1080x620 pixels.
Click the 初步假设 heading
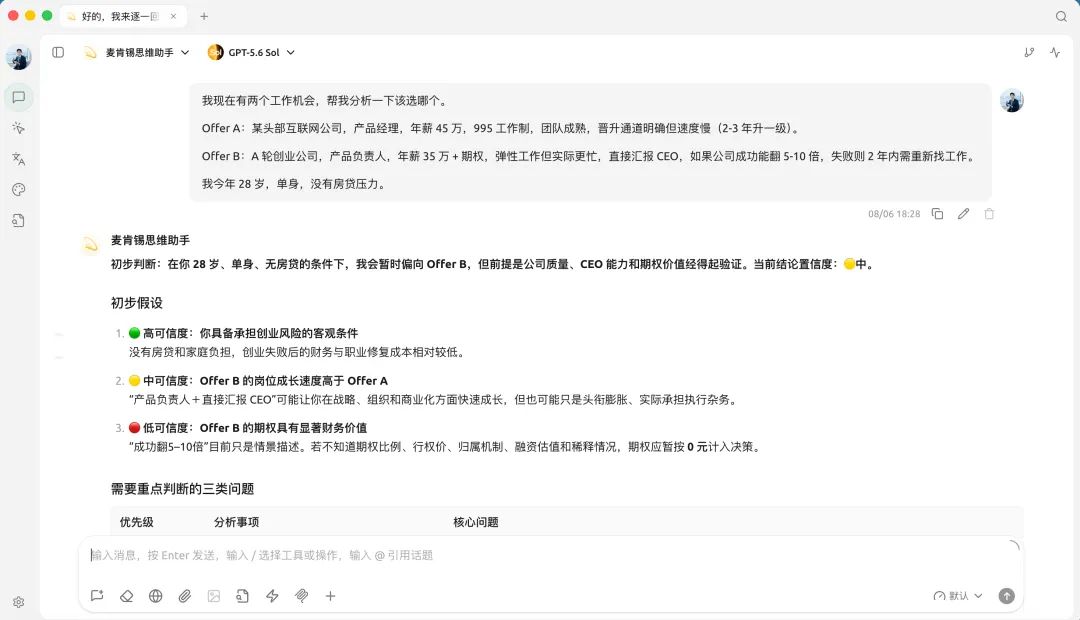137,303
